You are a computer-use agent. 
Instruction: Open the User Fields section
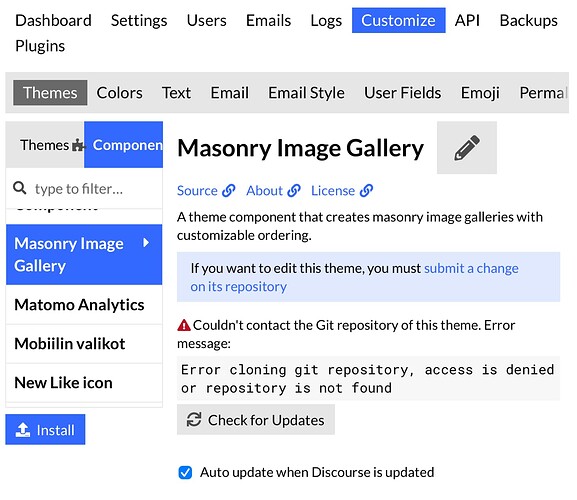click(x=403, y=93)
